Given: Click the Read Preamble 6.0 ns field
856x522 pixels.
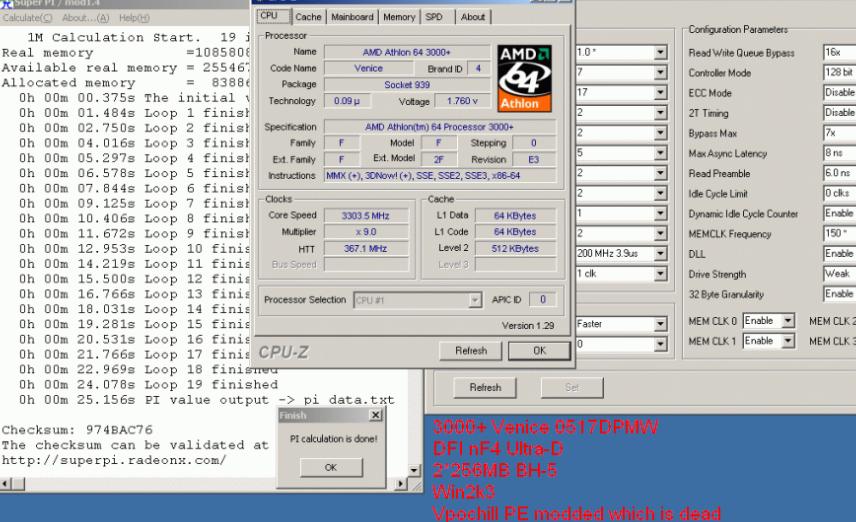Looking at the screenshot, I should 839,173.
